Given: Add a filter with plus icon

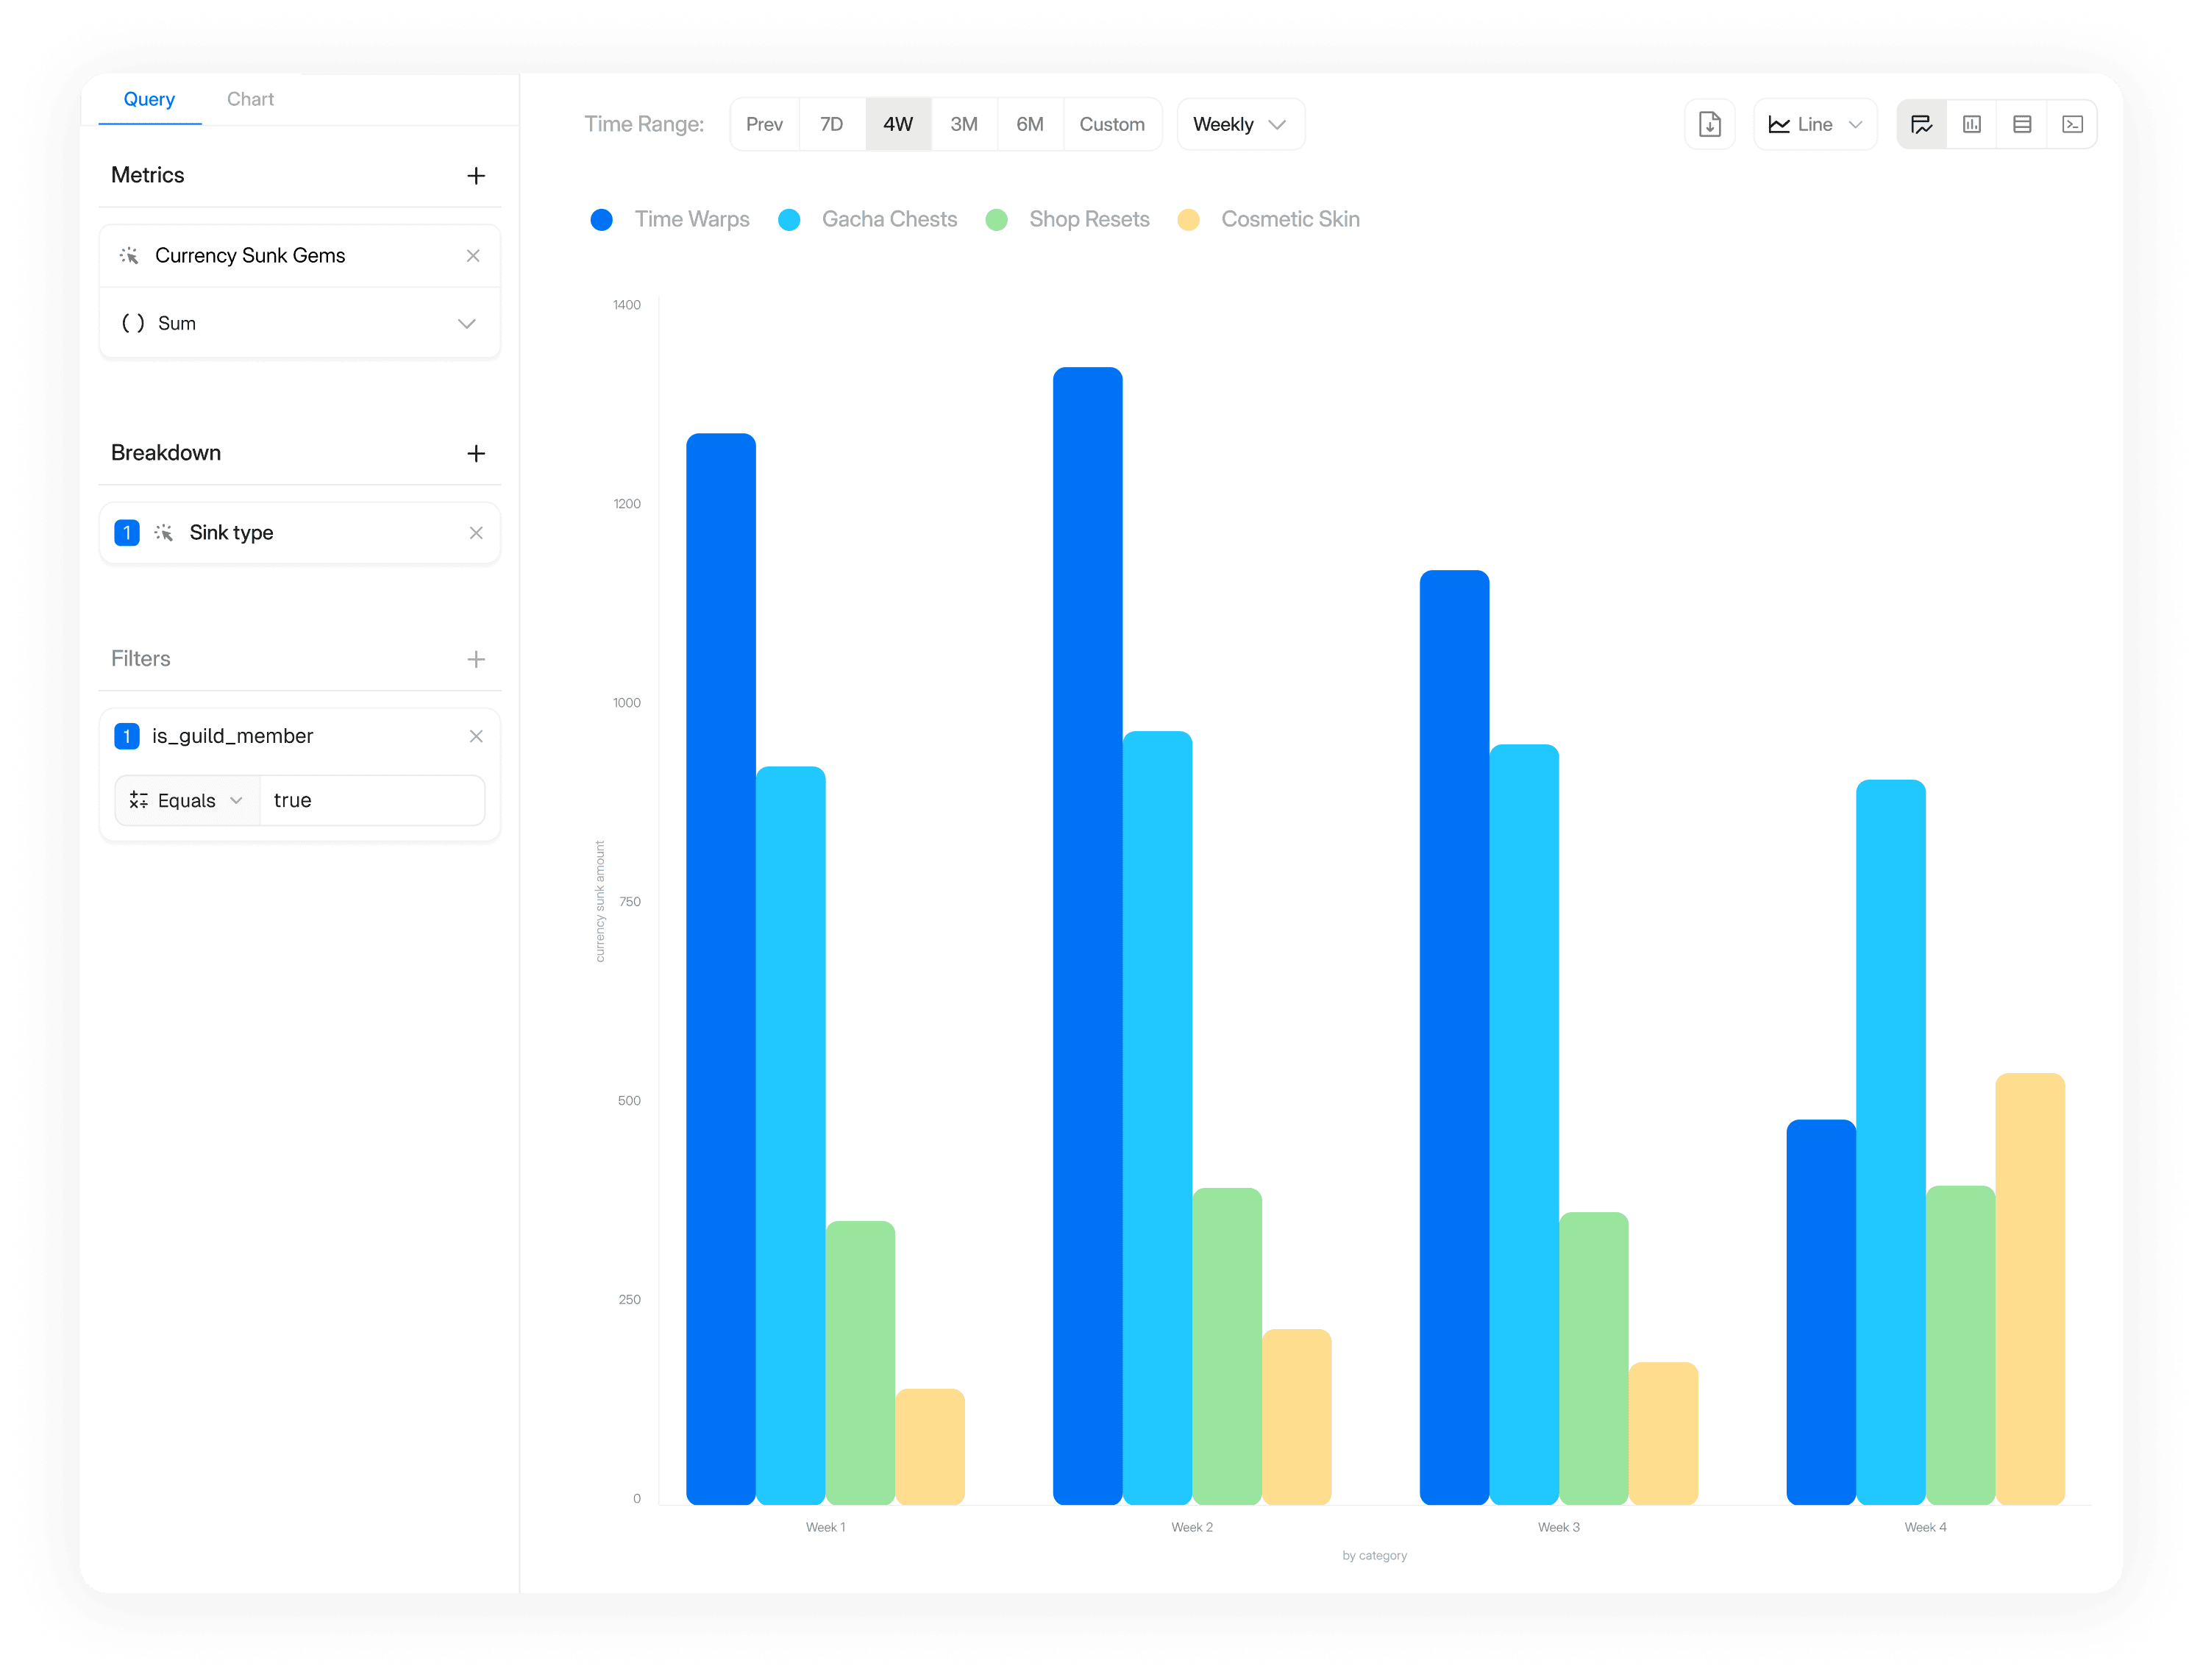Looking at the screenshot, I should point(476,659).
